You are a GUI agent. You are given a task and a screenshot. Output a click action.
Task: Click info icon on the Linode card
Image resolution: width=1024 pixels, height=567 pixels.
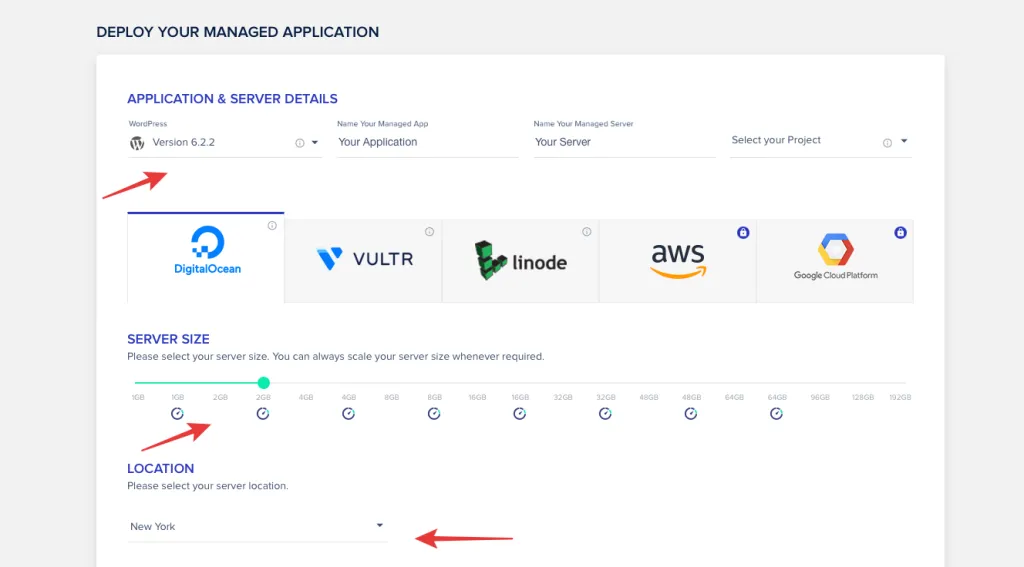pos(587,232)
